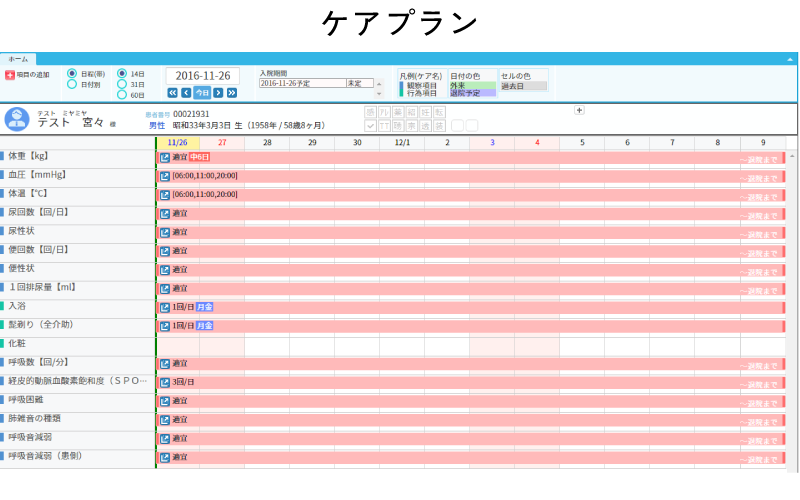
Task: Click the 2016-11-26 date field
Action: coord(203,76)
